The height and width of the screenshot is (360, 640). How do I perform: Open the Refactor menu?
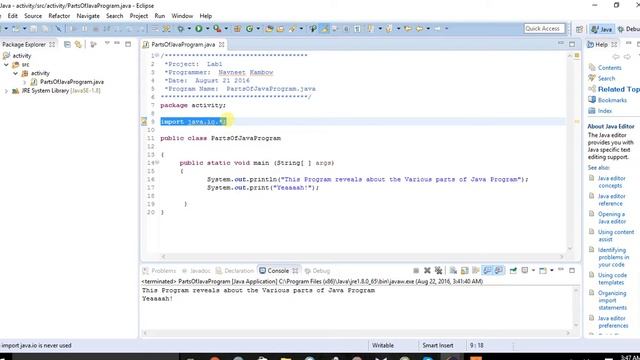click(59, 16)
